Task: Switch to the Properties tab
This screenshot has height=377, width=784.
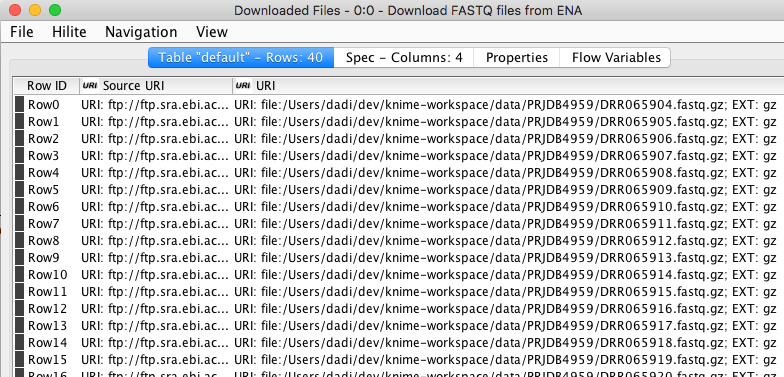Action: click(516, 58)
